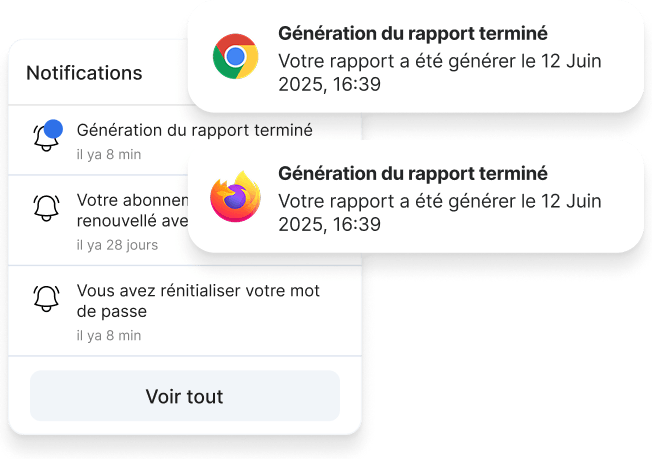Click the bell icon beside the subscription notification
The image size is (652, 459).
47,208
